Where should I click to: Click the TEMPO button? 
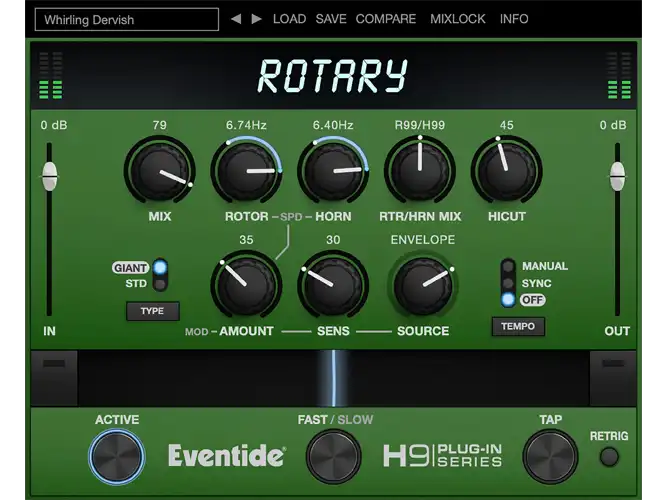pyautogui.click(x=518, y=326)
